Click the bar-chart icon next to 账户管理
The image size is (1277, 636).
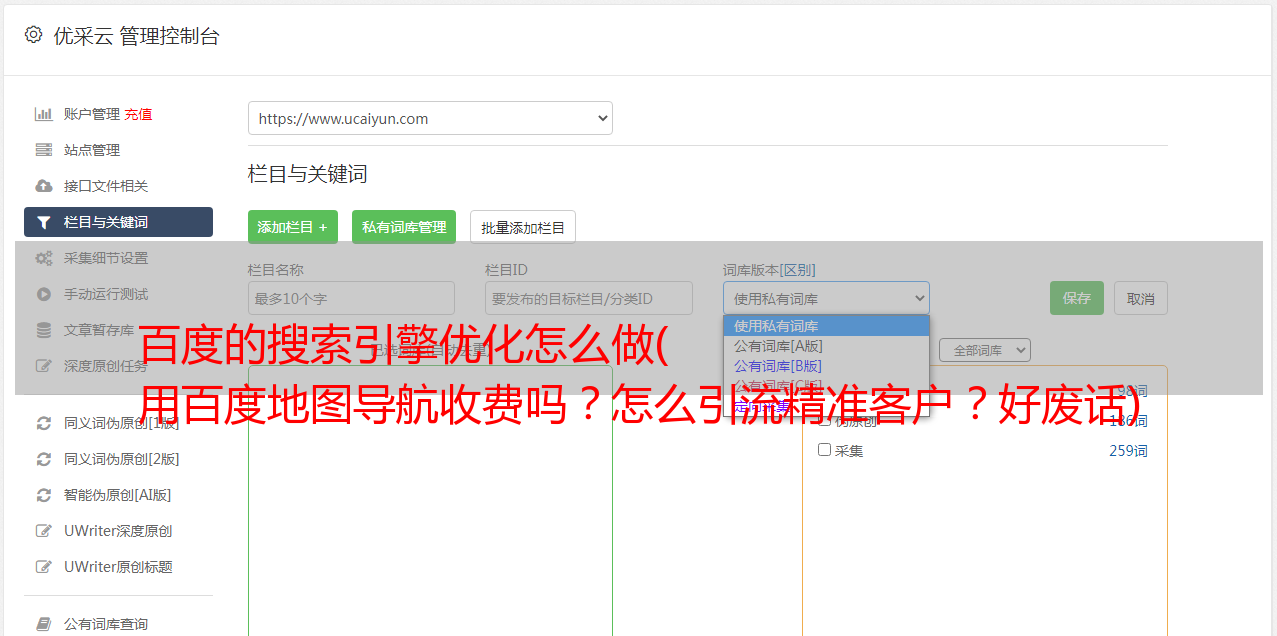click(43, 114)
